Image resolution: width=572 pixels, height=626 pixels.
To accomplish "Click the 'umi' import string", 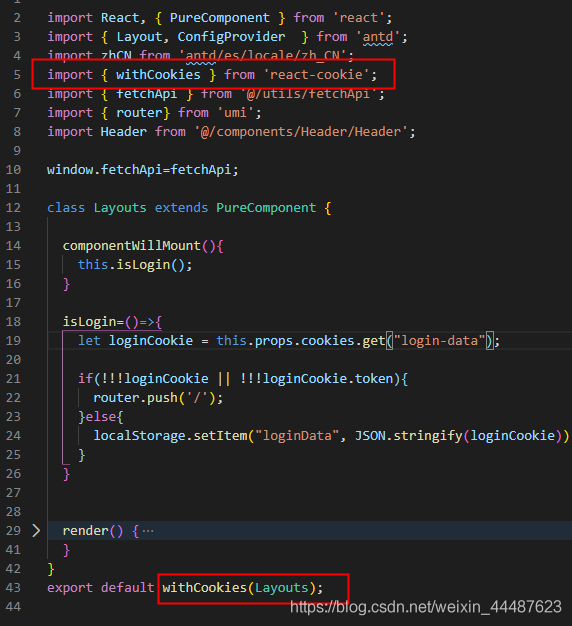I will coord(236,113).
